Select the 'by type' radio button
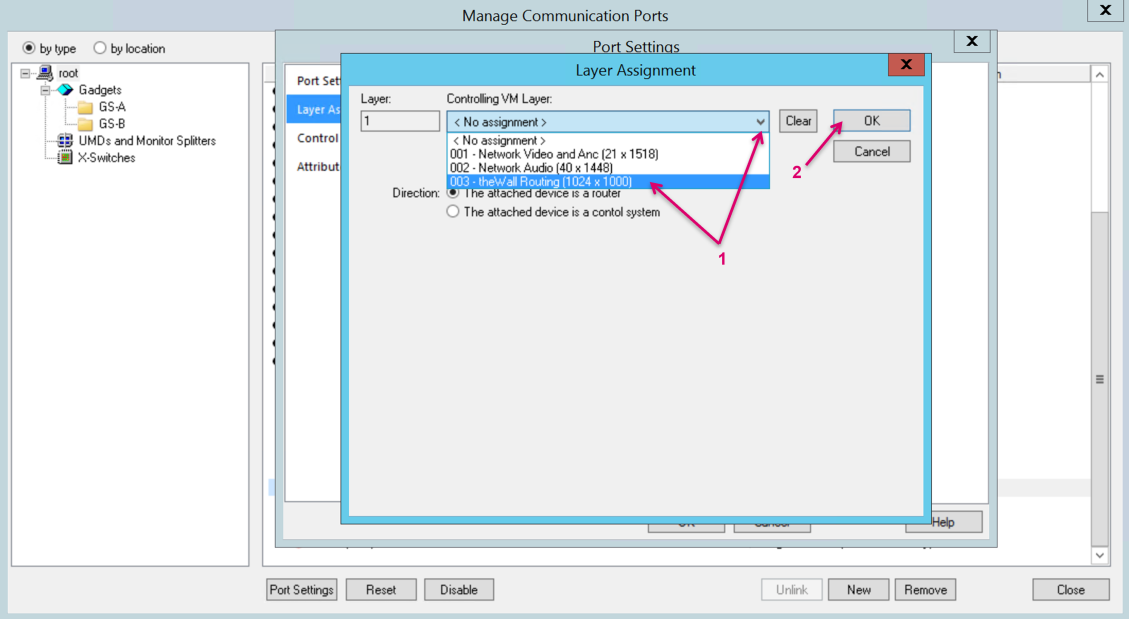 click(x=29, y=48)
